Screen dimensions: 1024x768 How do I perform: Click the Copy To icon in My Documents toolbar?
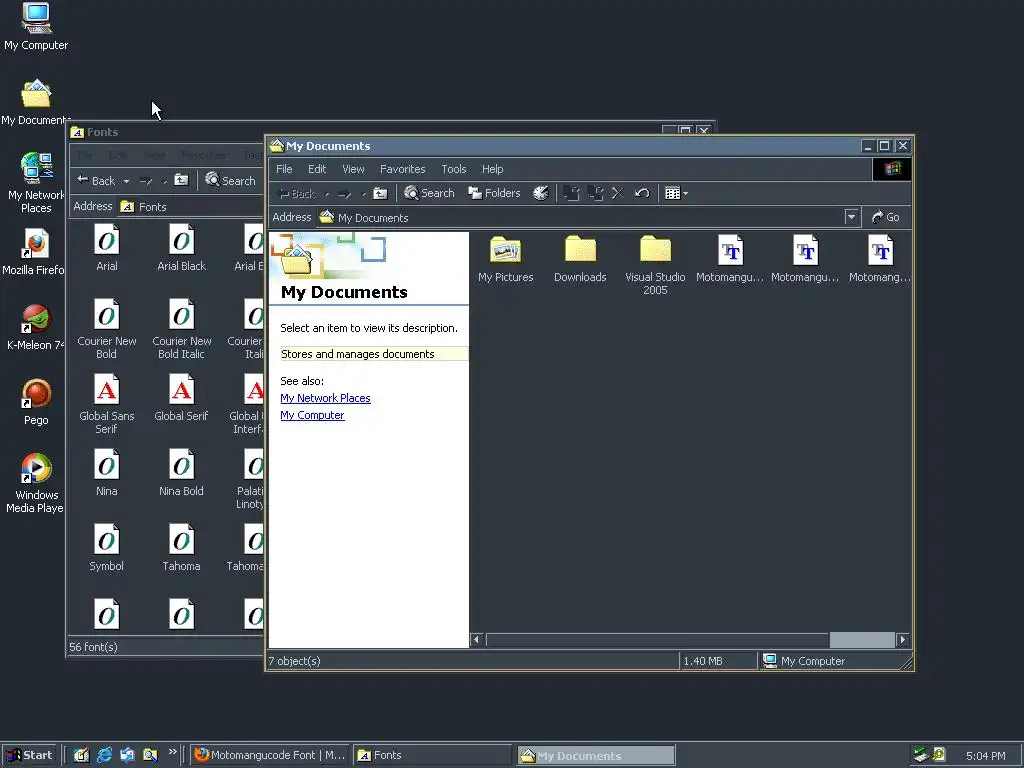point(595,193)
